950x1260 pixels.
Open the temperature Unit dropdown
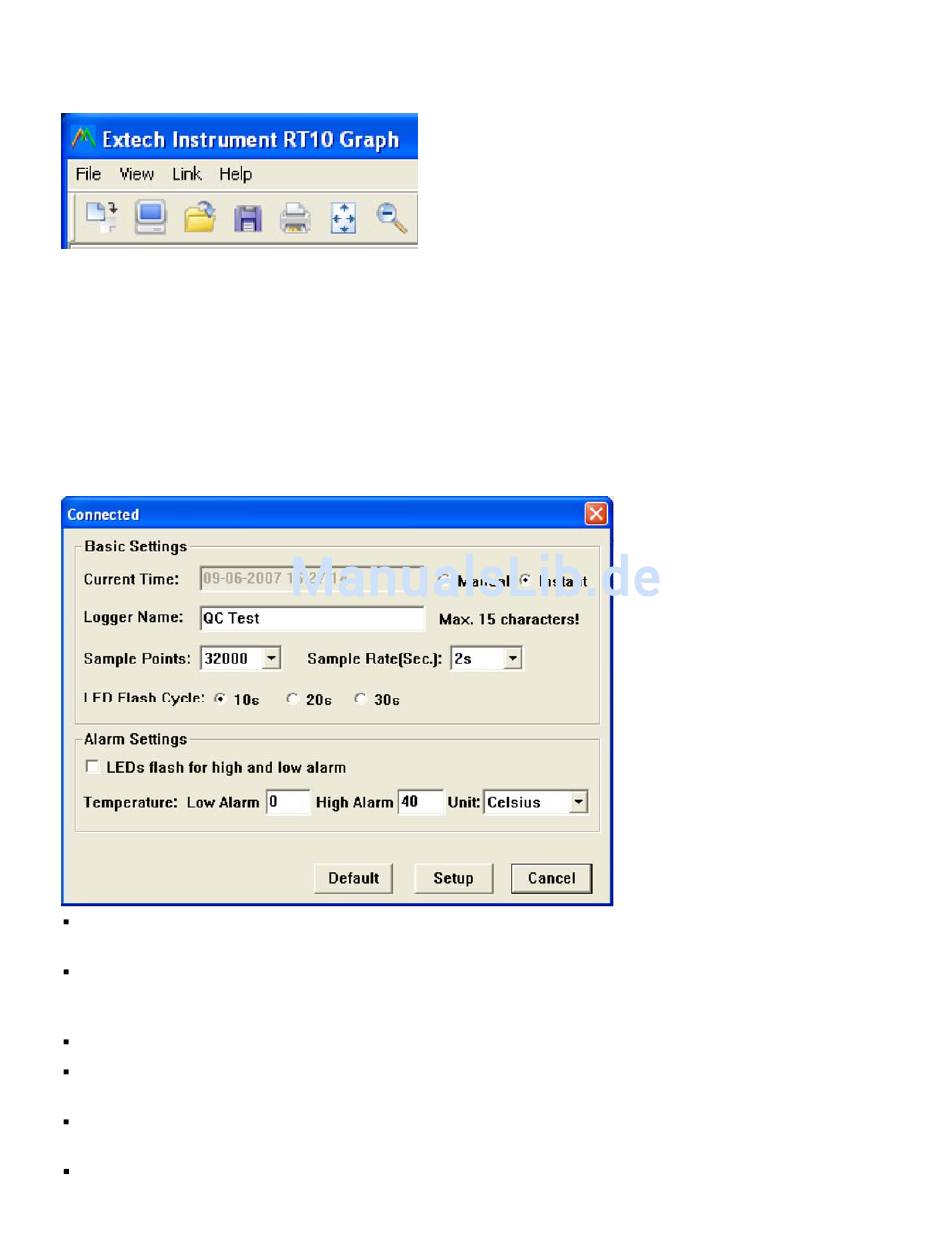coord(577,802)
